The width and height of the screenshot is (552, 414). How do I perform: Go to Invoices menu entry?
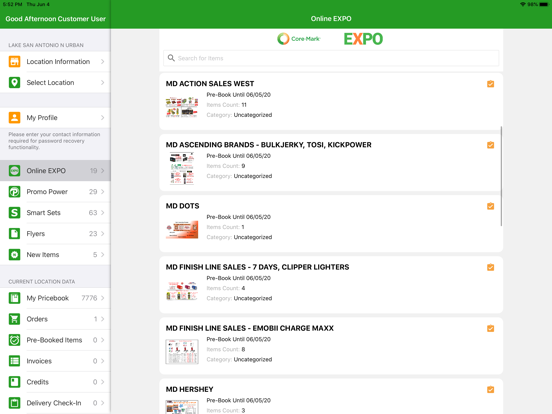55,361
